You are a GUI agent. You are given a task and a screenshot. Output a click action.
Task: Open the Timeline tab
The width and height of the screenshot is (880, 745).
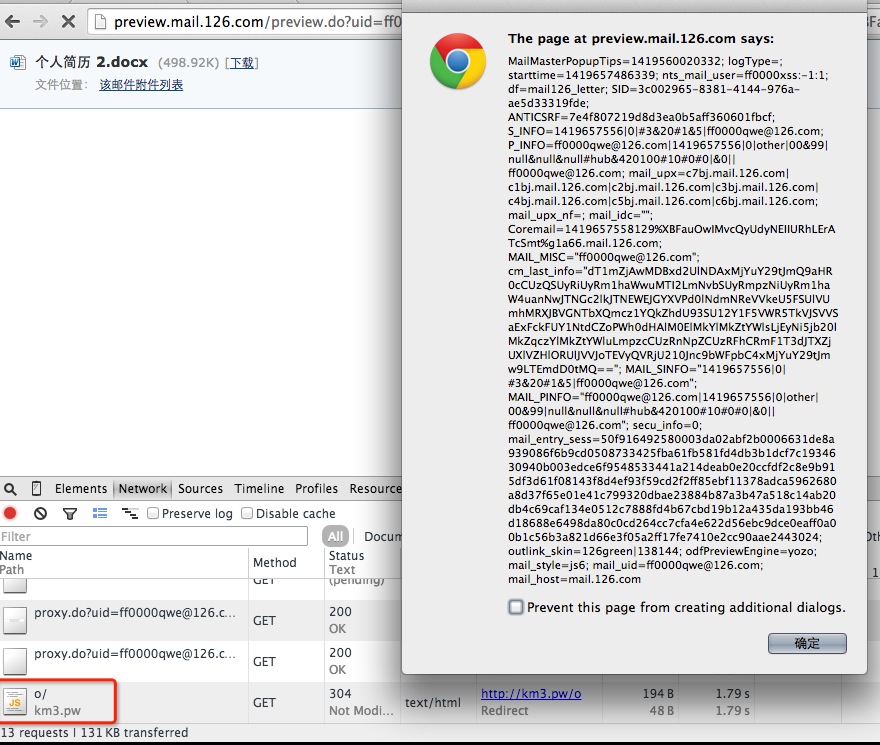[x=259, y=488]
